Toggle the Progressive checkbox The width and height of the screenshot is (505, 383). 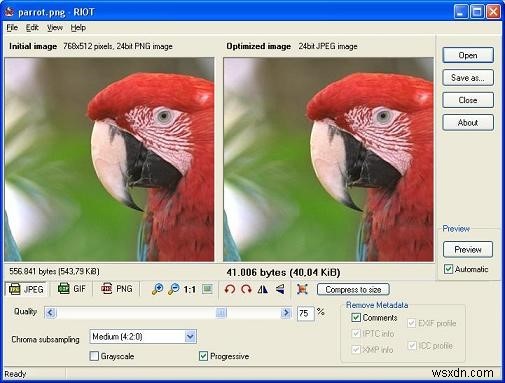[203, 356]
